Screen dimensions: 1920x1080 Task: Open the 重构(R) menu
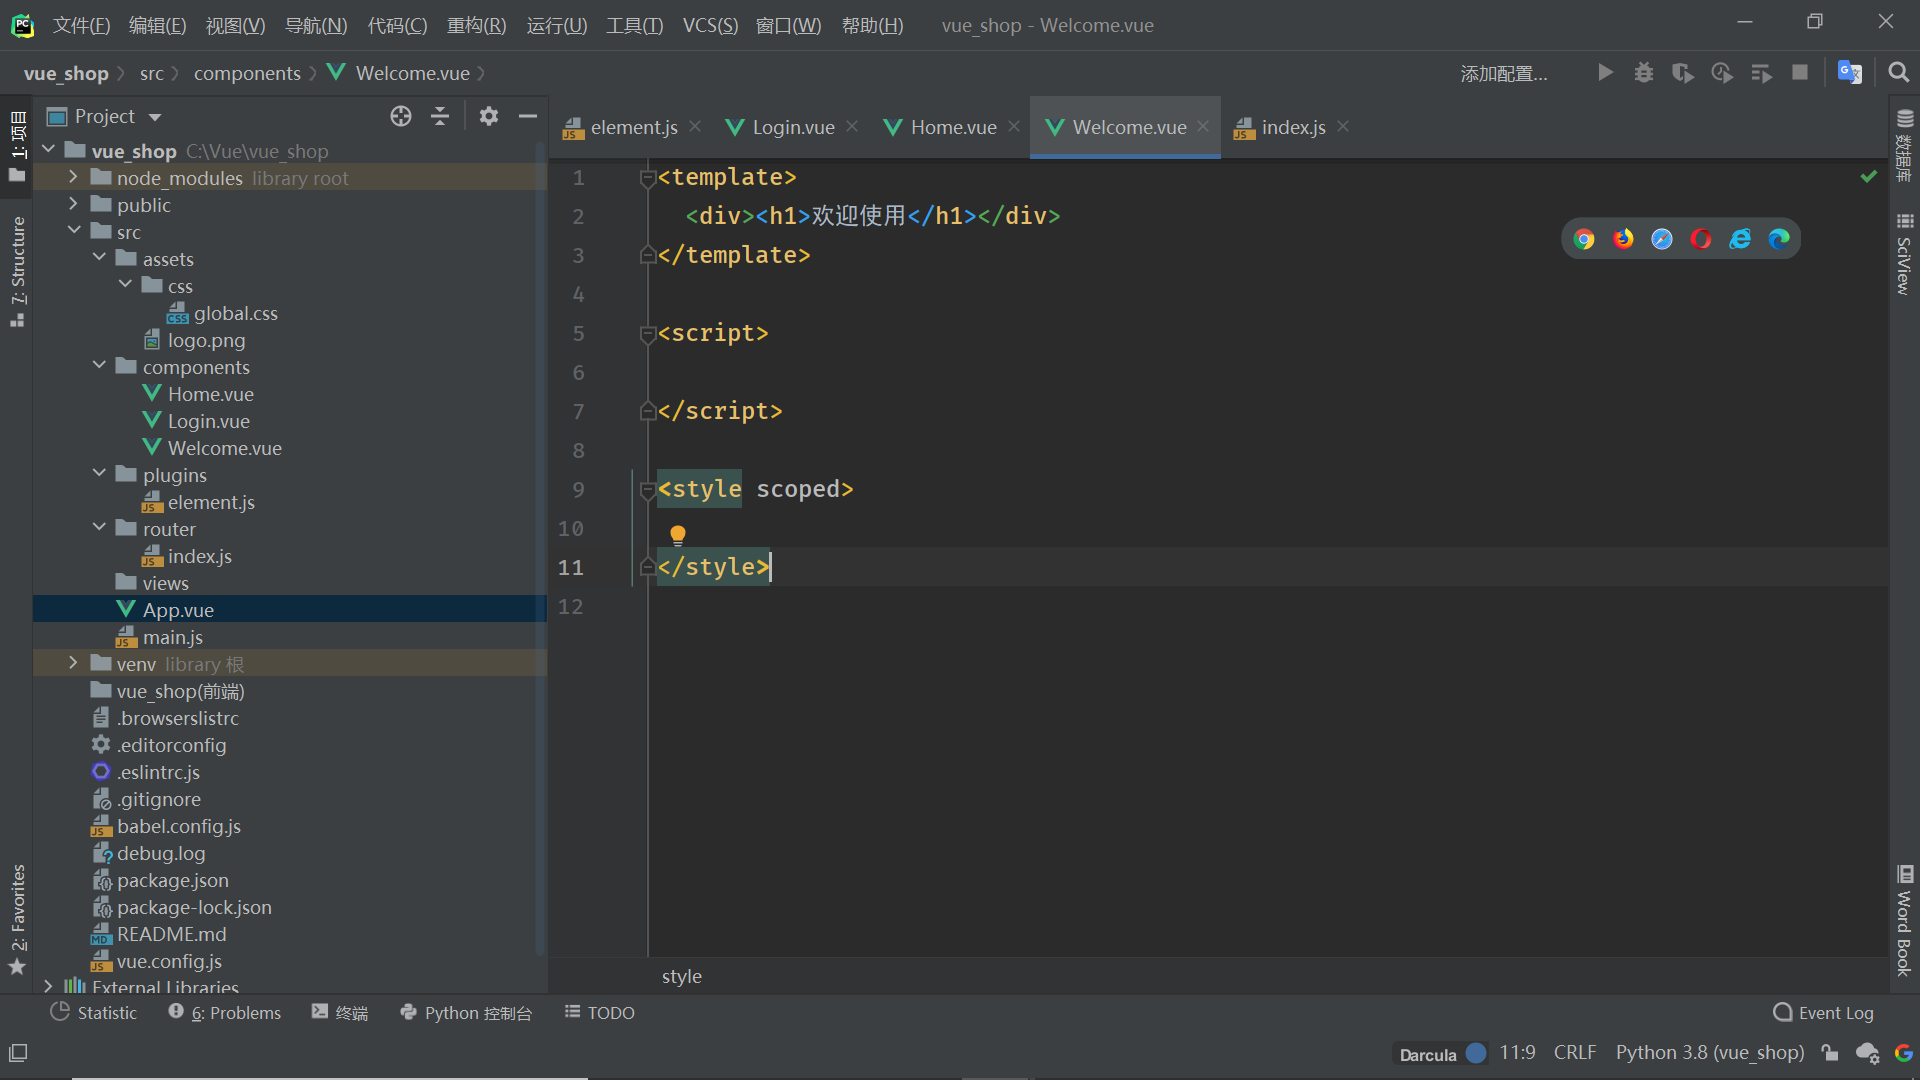476,25
